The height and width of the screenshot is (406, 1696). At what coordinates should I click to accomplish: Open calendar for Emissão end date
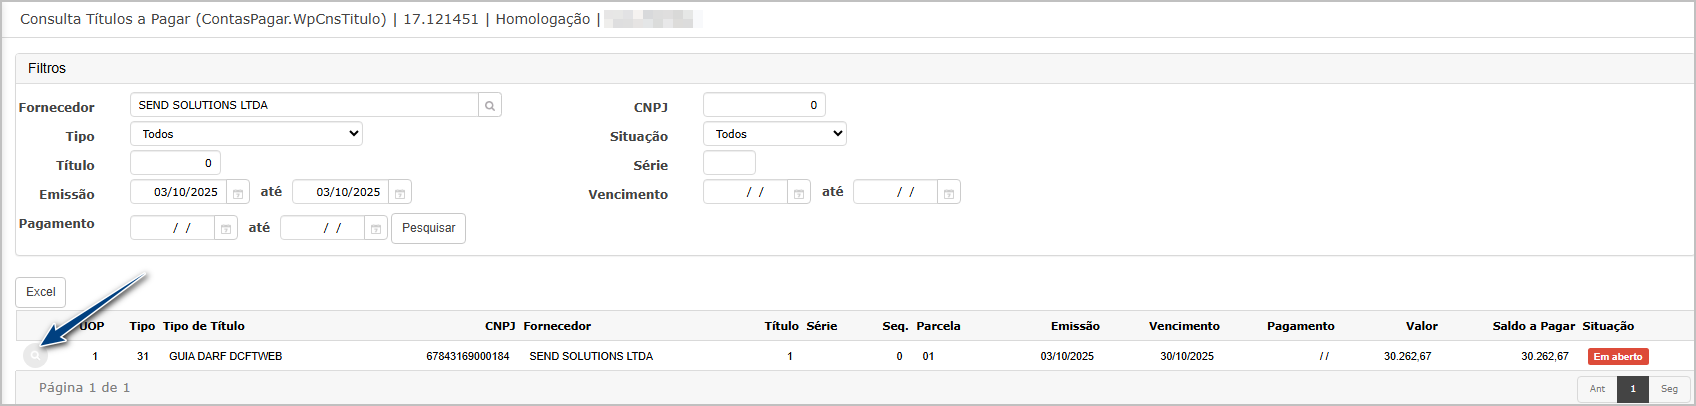pos(400,193)
